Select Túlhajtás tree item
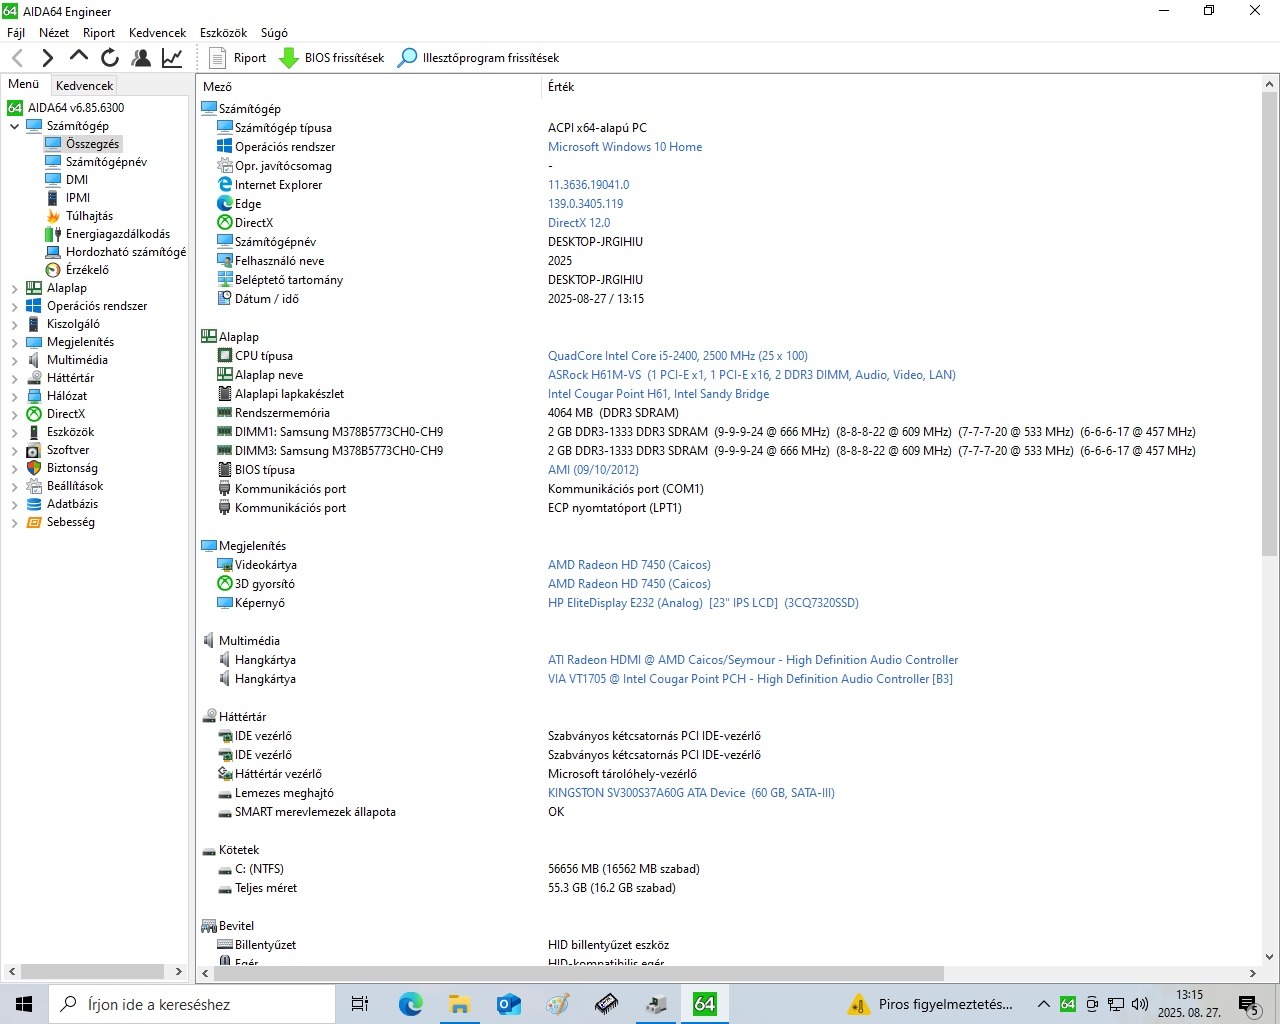This screenshot has height=1024, width=1280. point(89,216)
